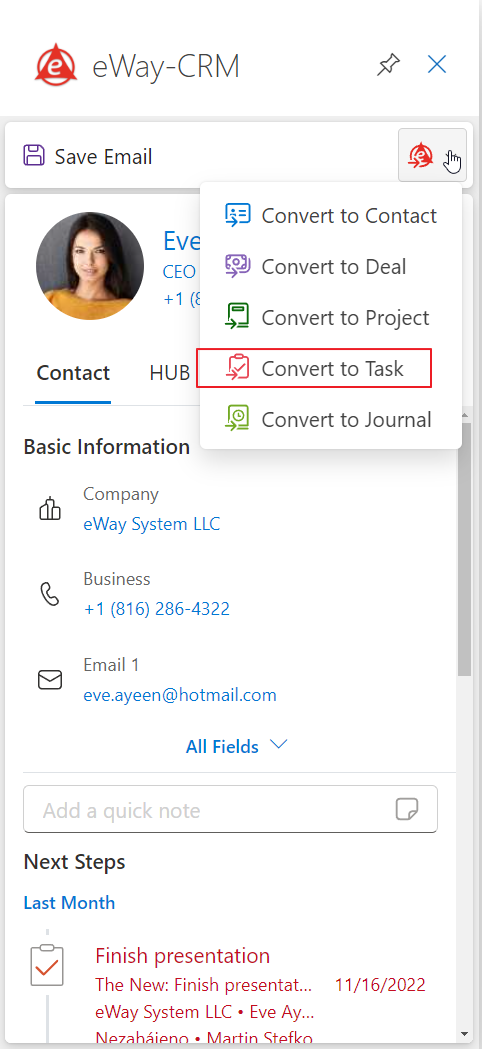
Task: Call +1 (816) 286-4322 link
Action: 157,609
